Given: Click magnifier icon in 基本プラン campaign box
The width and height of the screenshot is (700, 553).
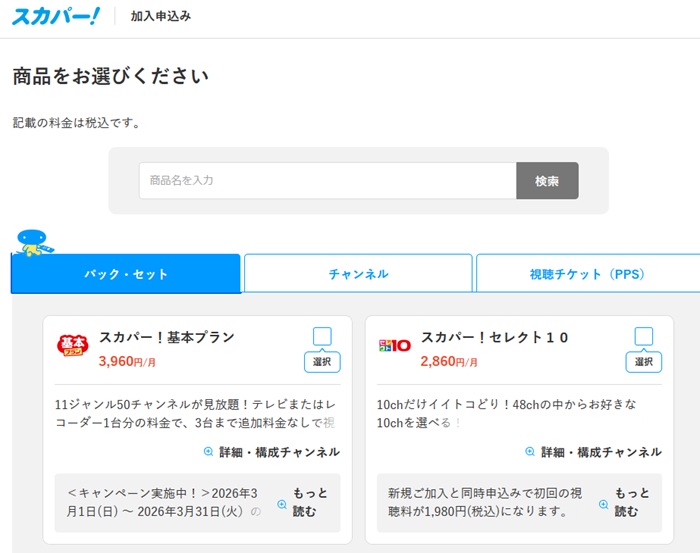Looking at the screenshot, I should click(282, 503).
